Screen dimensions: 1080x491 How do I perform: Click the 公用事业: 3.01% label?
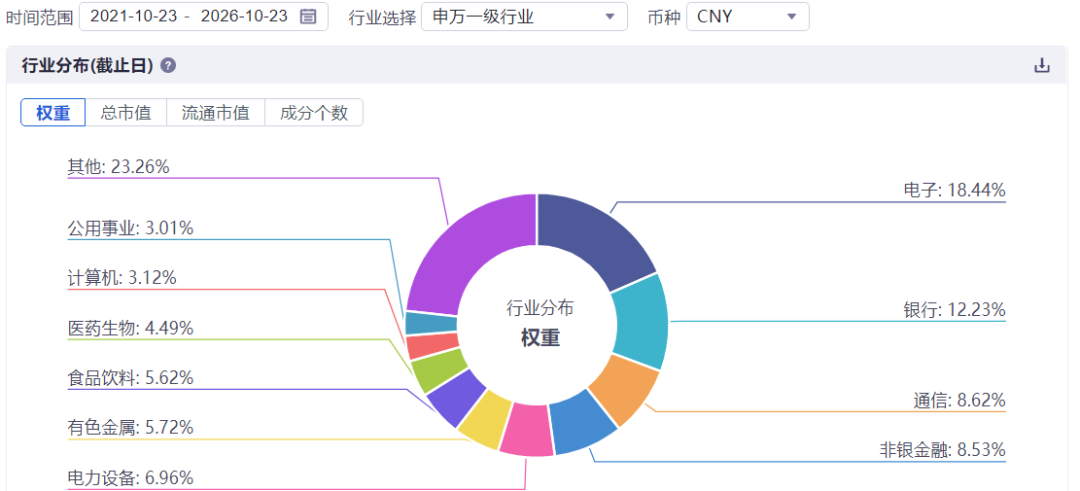point(130,228)
